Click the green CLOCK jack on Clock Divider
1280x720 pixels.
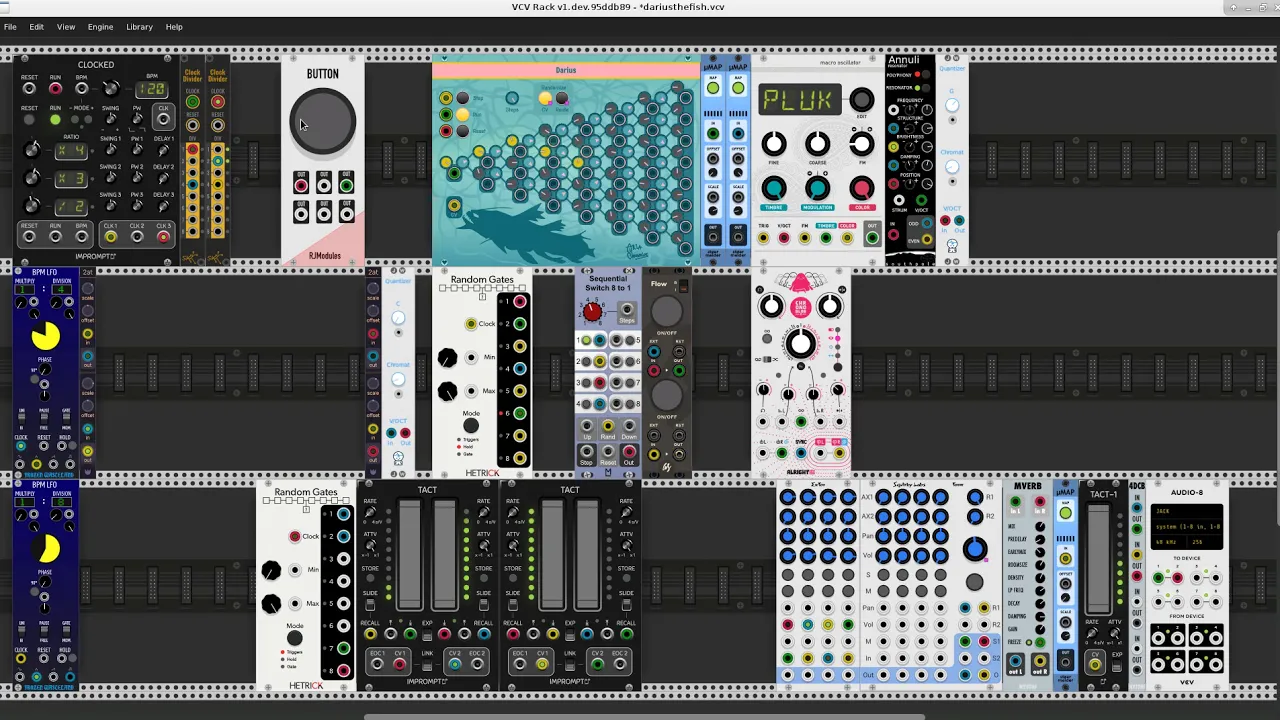point(192,102)
